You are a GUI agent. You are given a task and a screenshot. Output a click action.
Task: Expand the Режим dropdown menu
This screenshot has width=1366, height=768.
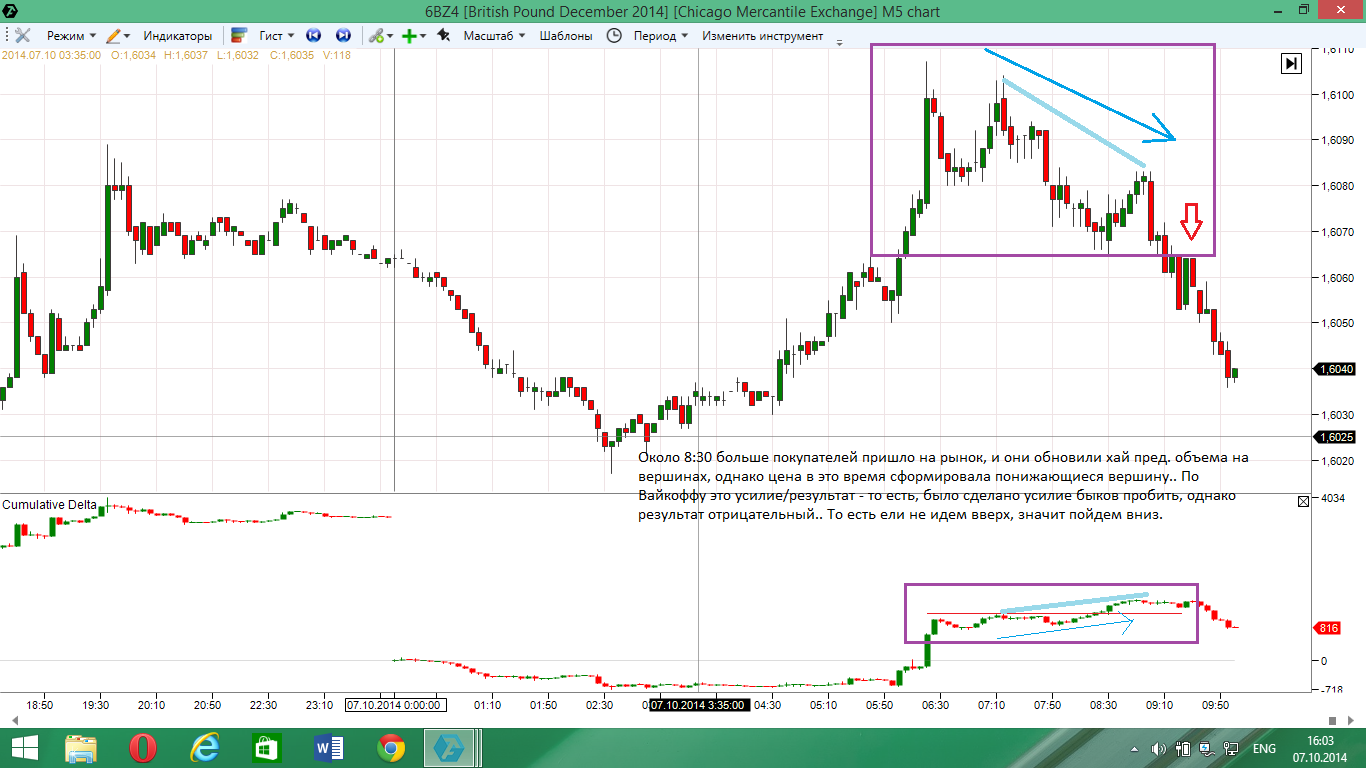click(71, 35)
